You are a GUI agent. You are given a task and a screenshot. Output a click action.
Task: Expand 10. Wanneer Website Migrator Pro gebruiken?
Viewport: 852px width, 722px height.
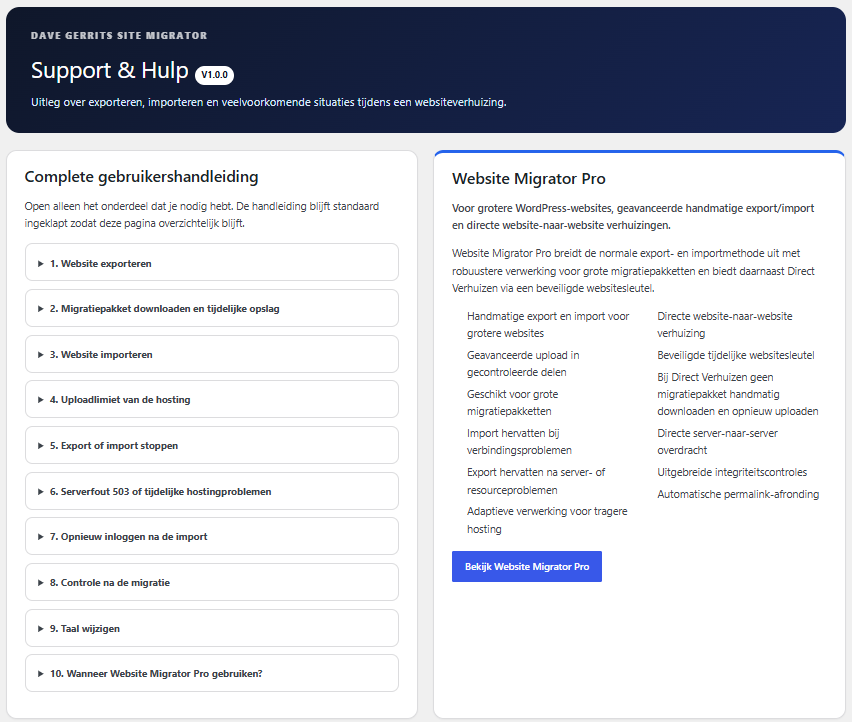click(211, 673)
